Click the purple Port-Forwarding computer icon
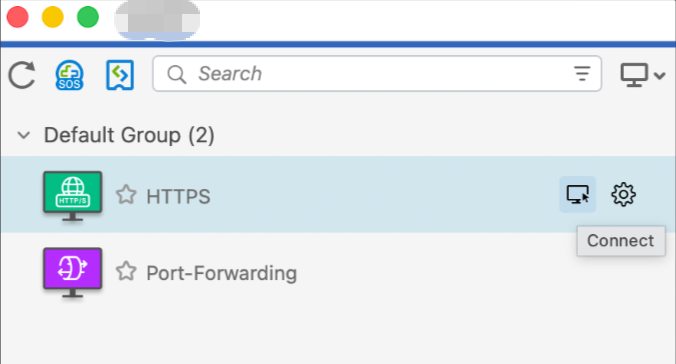 tap(72, 273)
